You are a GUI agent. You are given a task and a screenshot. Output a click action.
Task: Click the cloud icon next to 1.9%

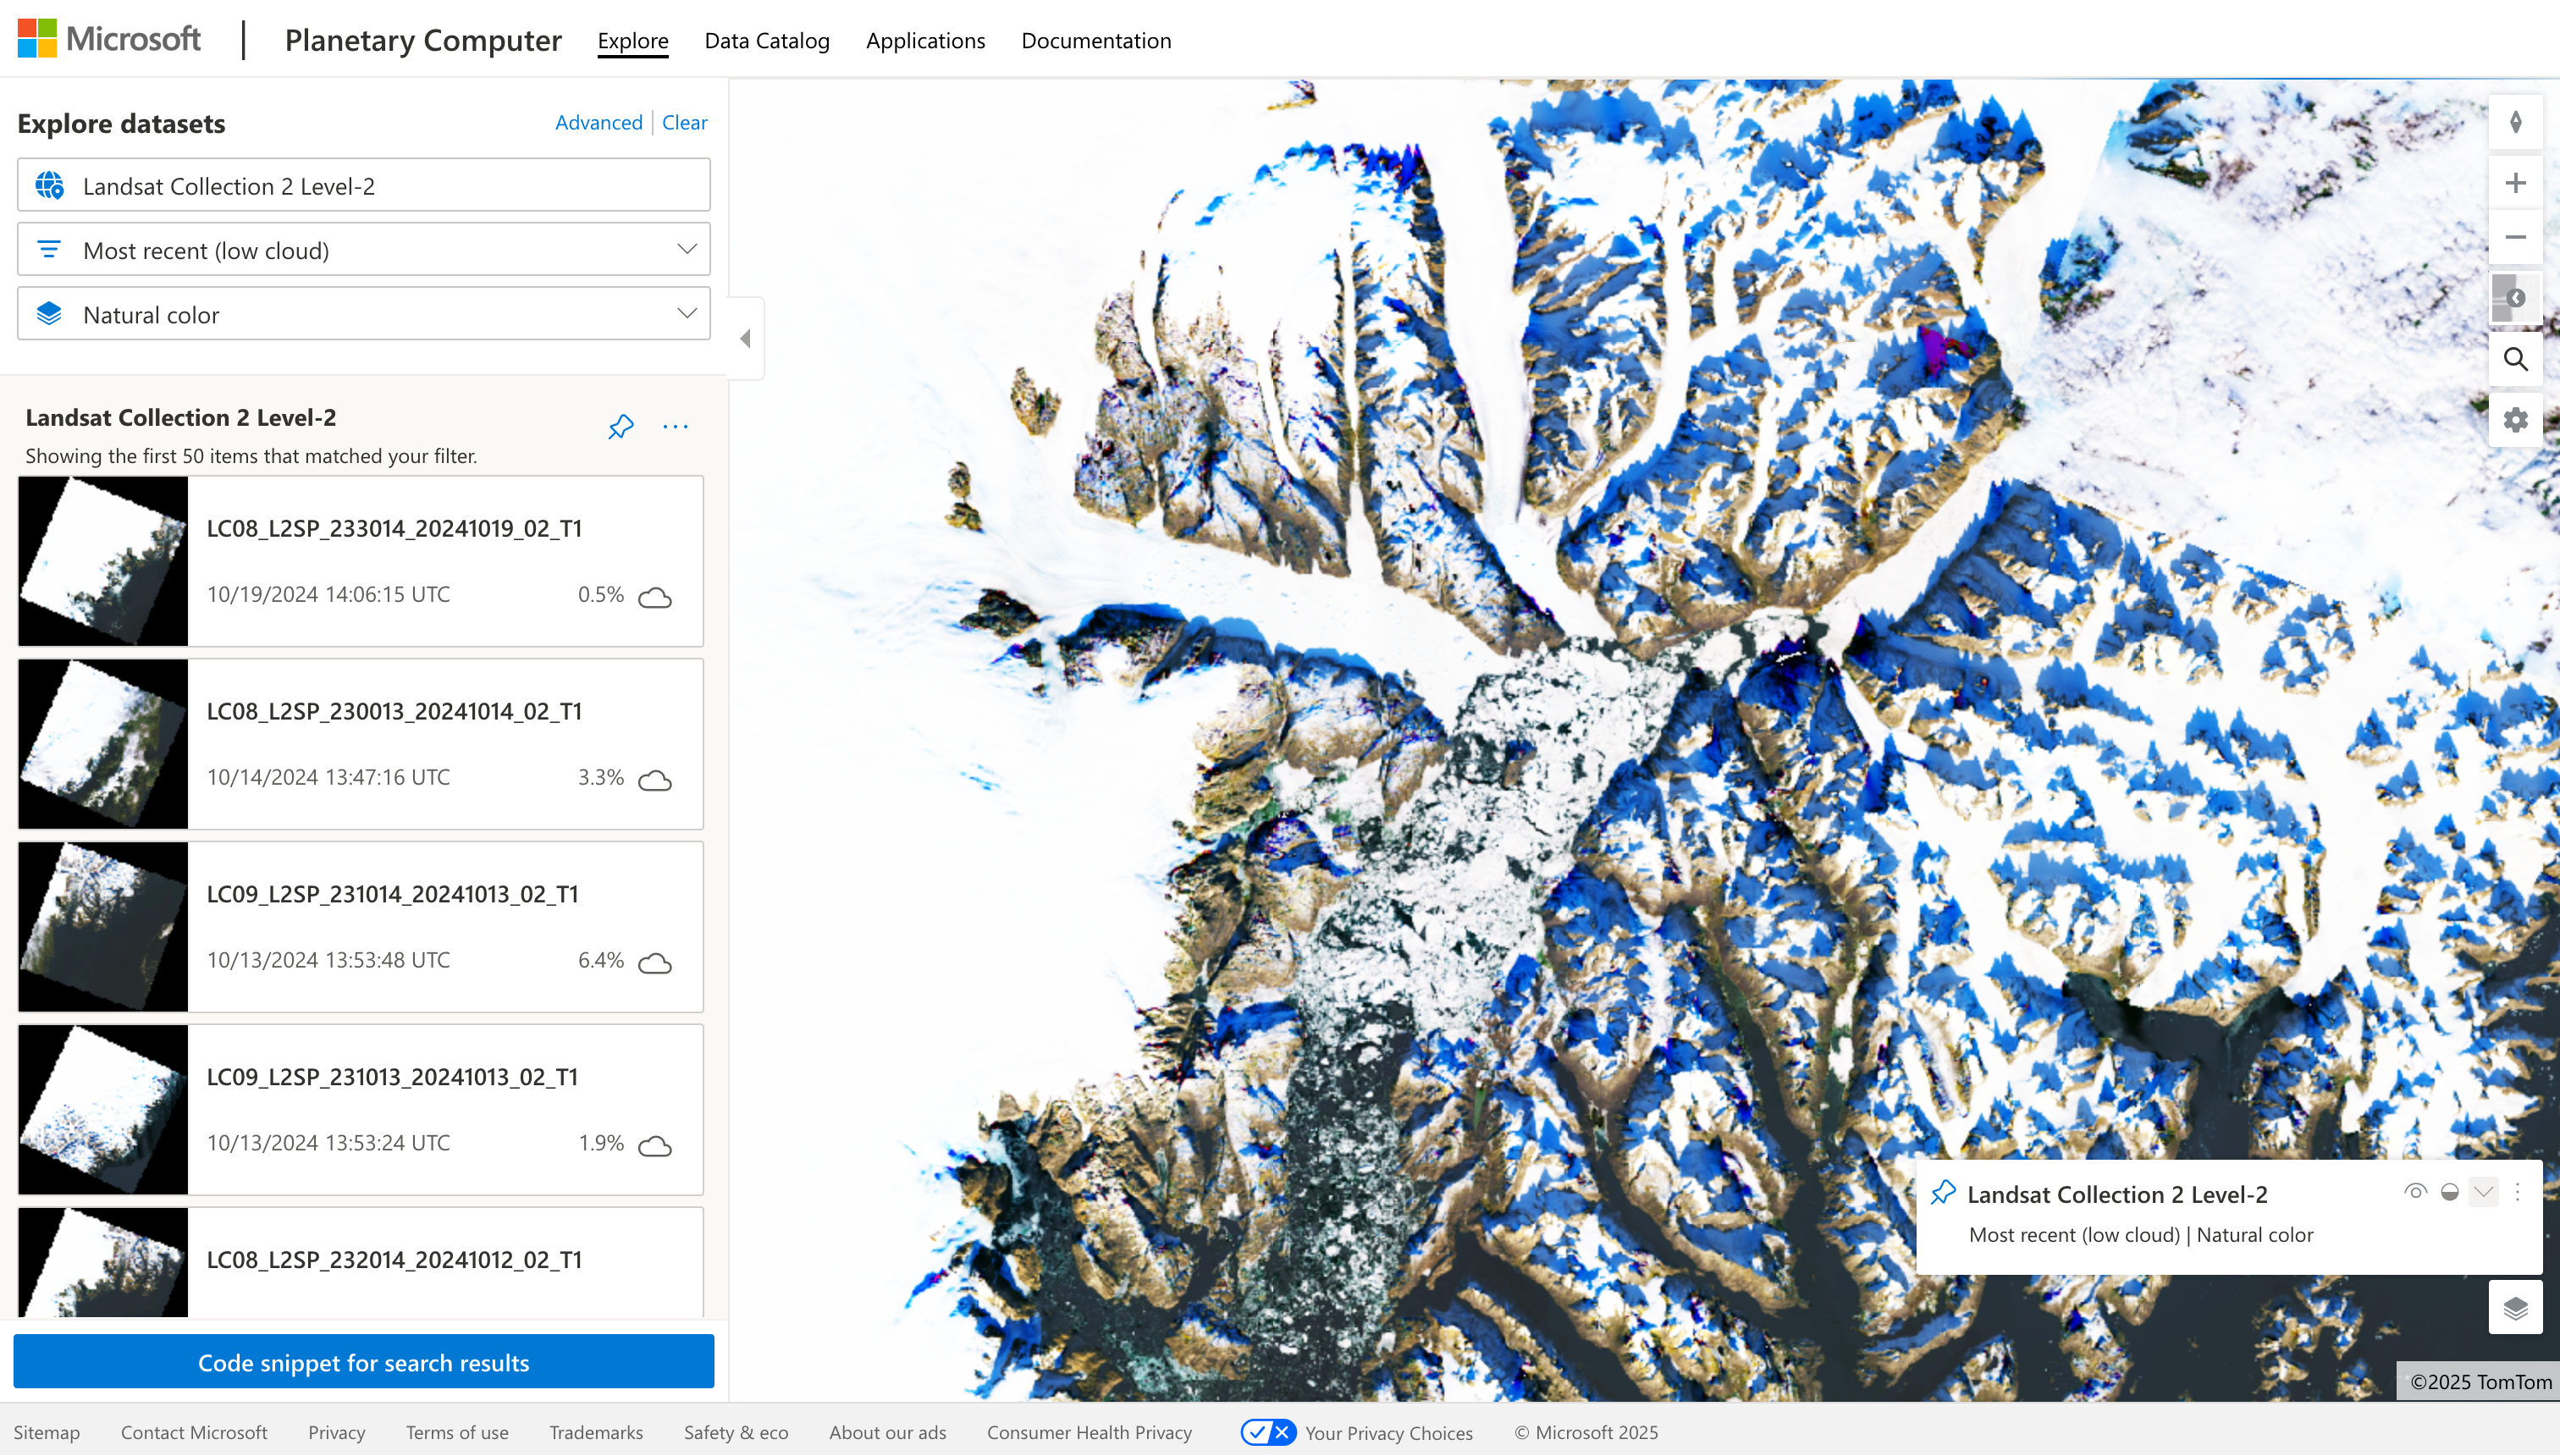(x=655, y=1147)
